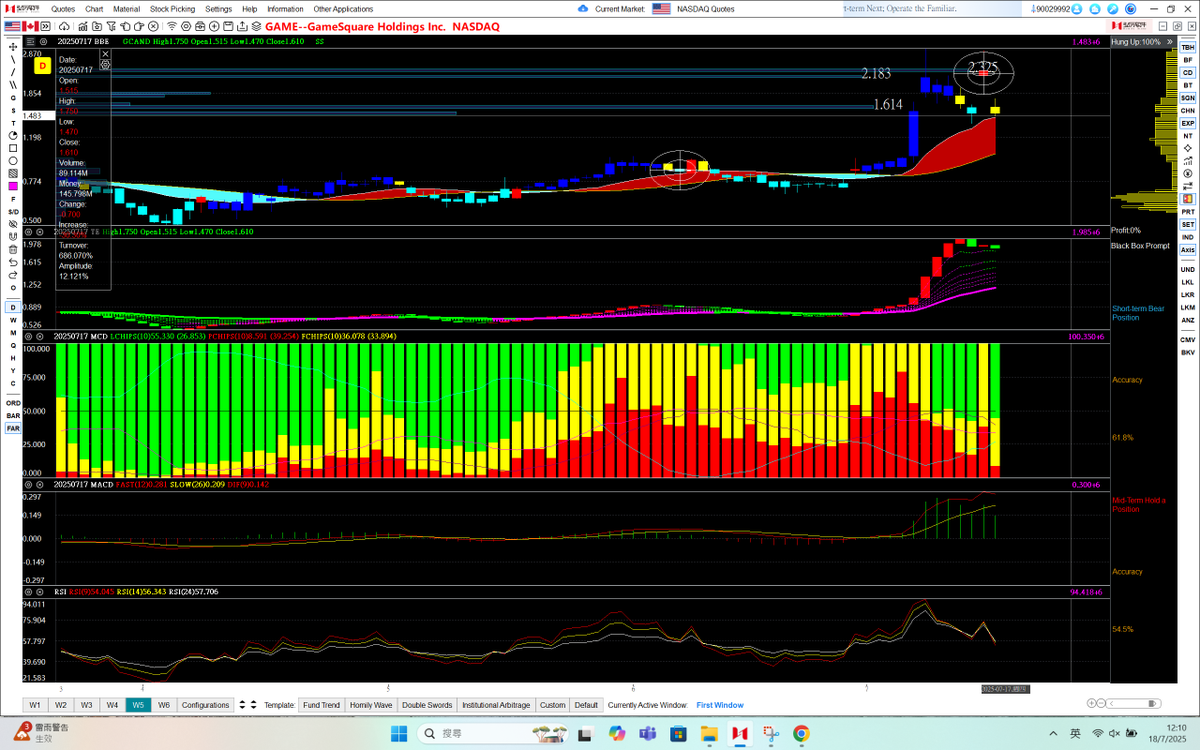Click the Axis button in right sidebar

coord(1188,249)
